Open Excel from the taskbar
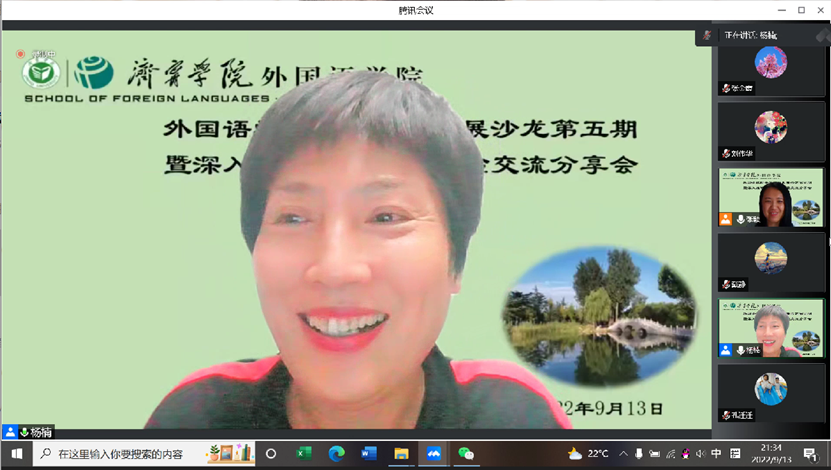 click(x=304, y=454)
